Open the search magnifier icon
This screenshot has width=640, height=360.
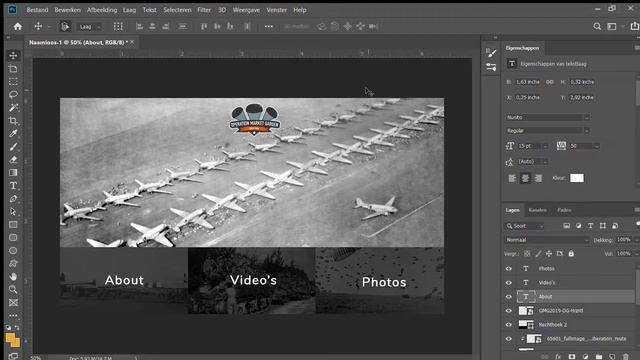pyautogui.click(x=597, y=27)
